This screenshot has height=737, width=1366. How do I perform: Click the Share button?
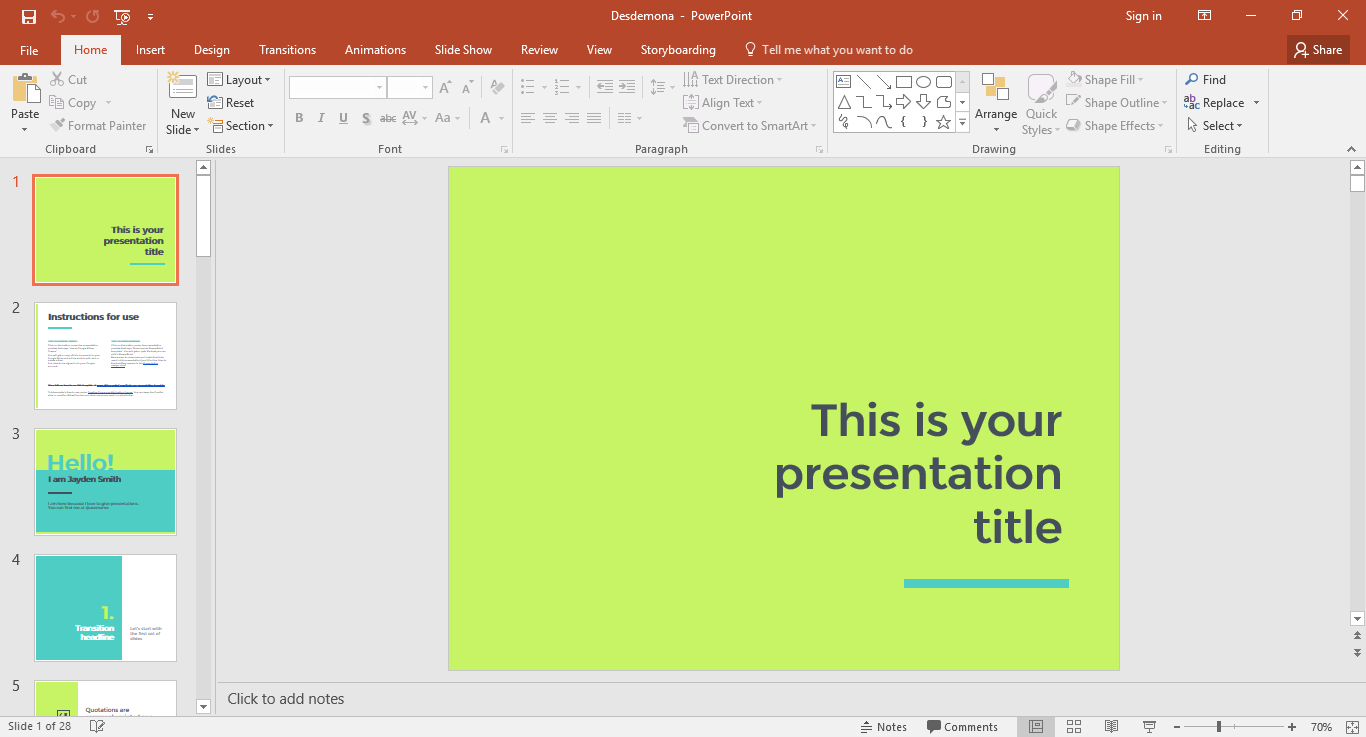coord(1317,50)
